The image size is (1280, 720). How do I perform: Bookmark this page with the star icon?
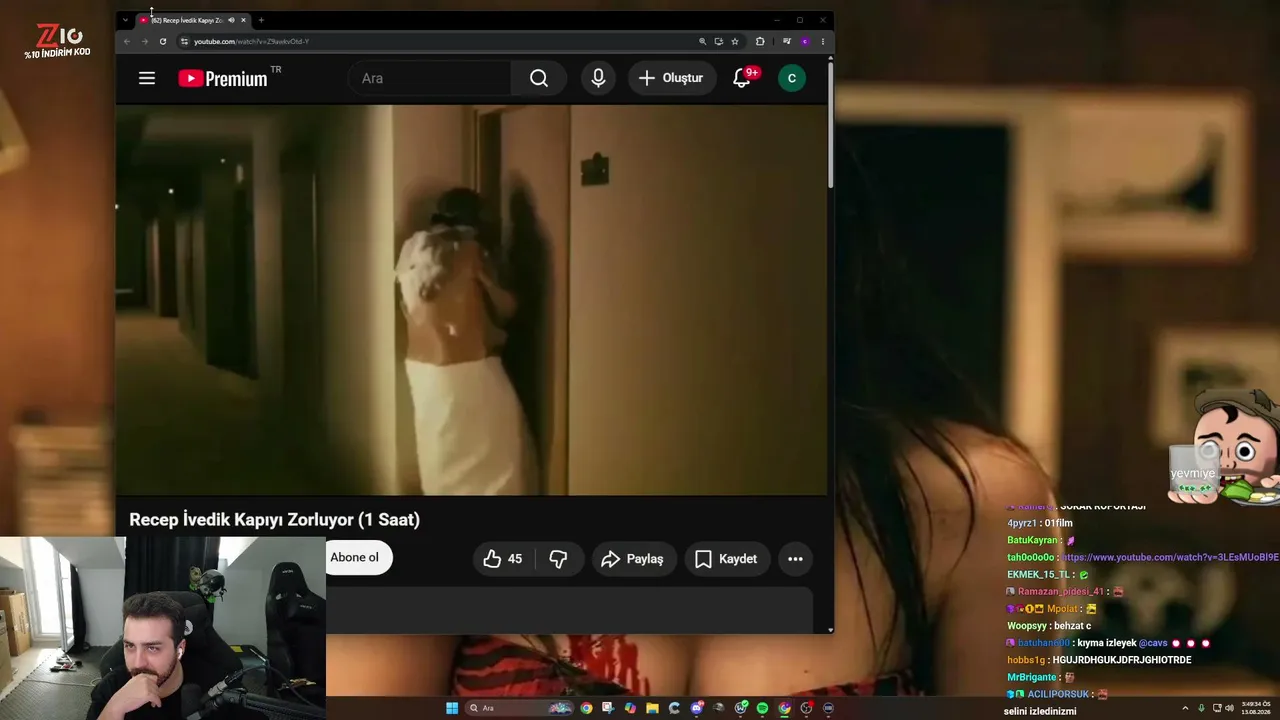click(735, 41)
